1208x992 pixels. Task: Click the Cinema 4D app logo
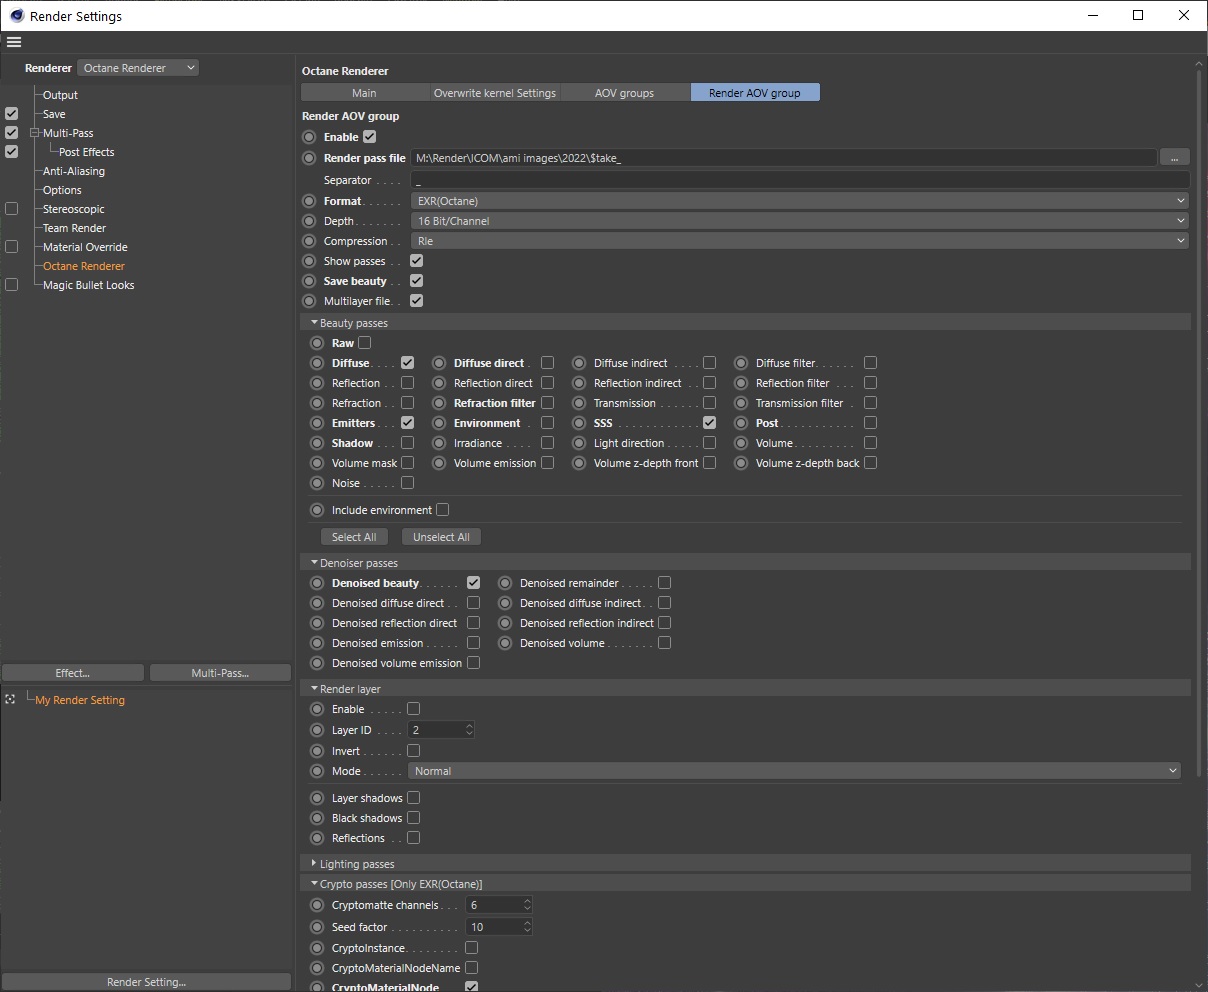17,15
